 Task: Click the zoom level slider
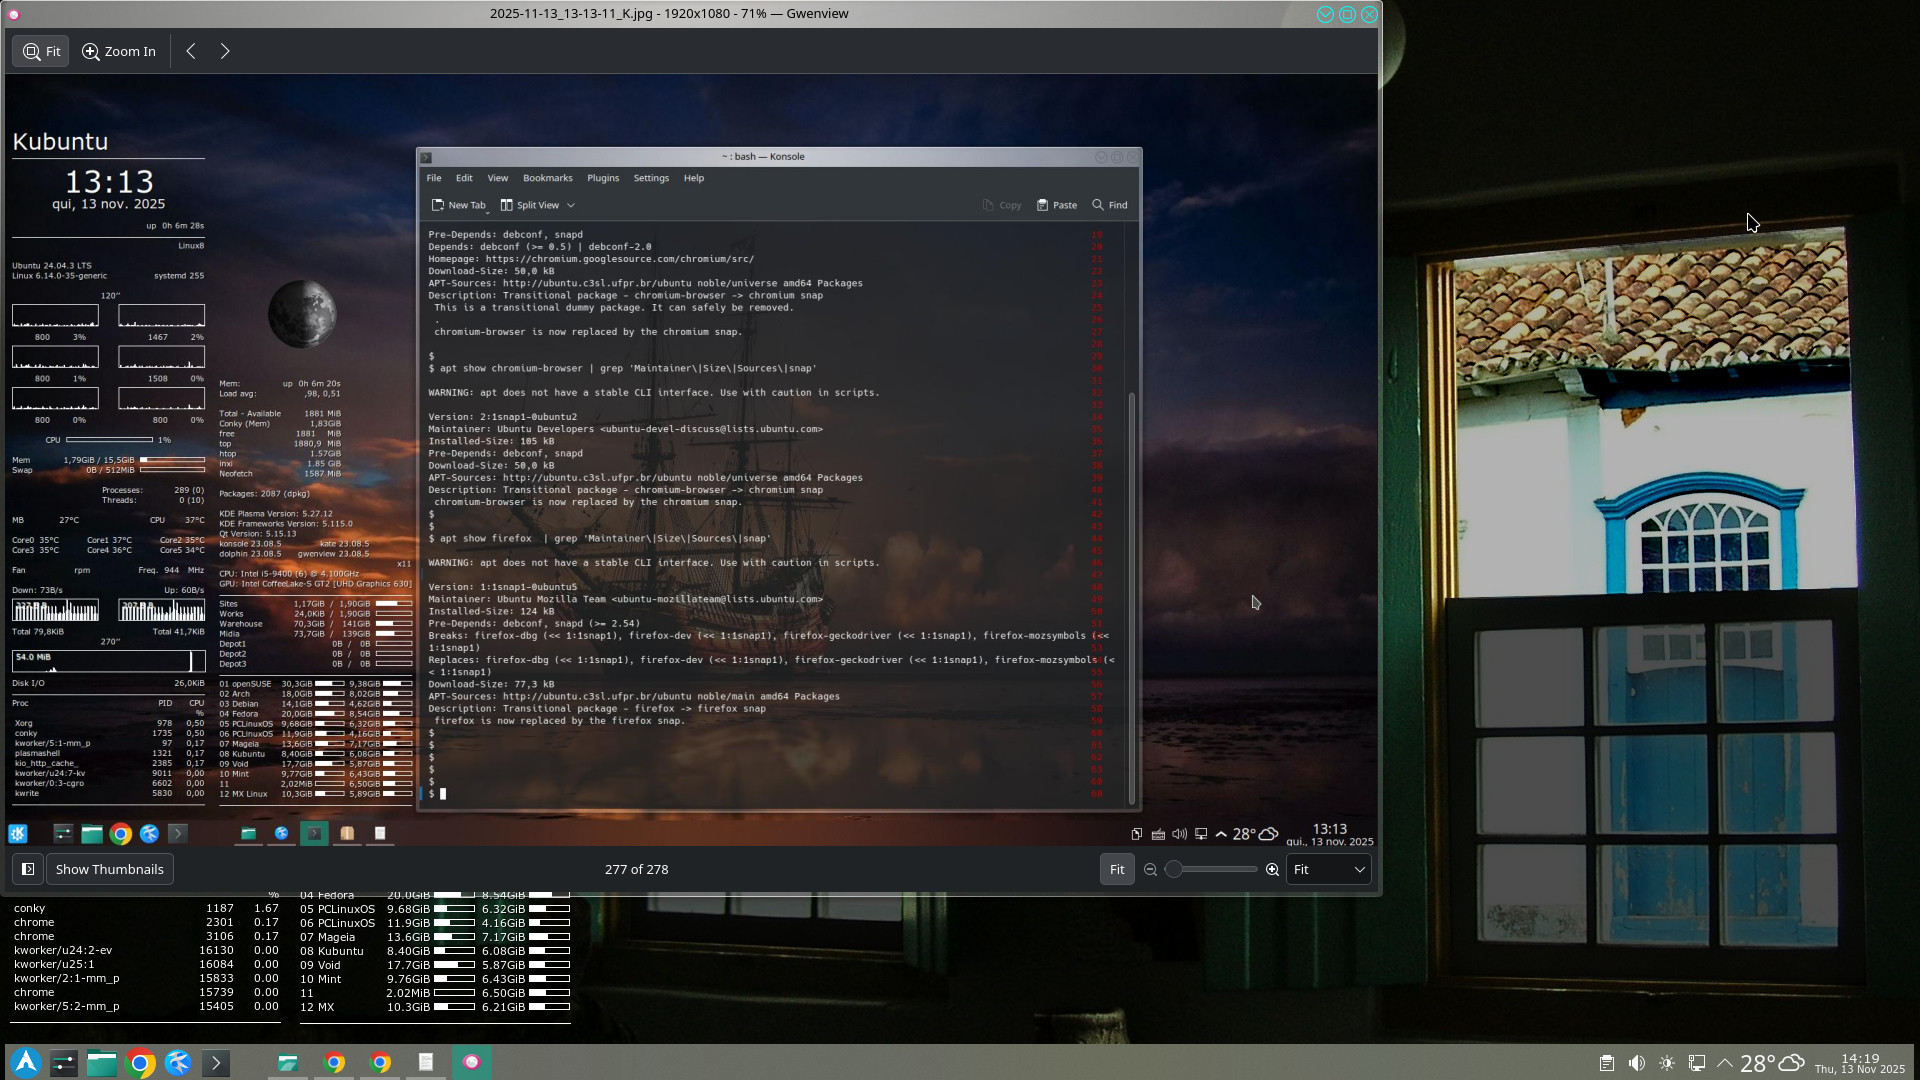coord(1211,870)
